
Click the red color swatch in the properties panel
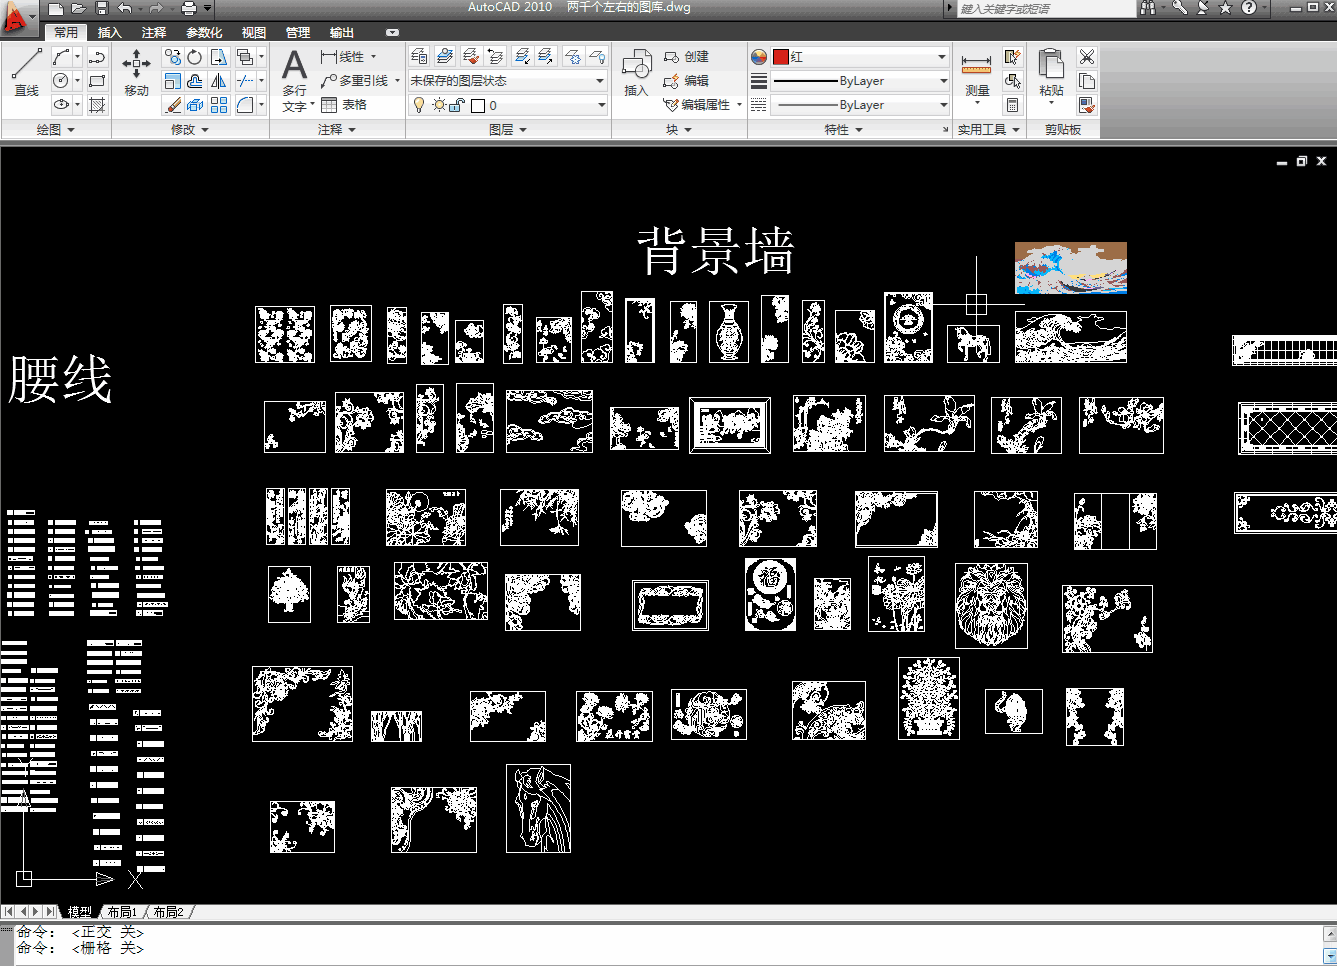pos(781,57)
